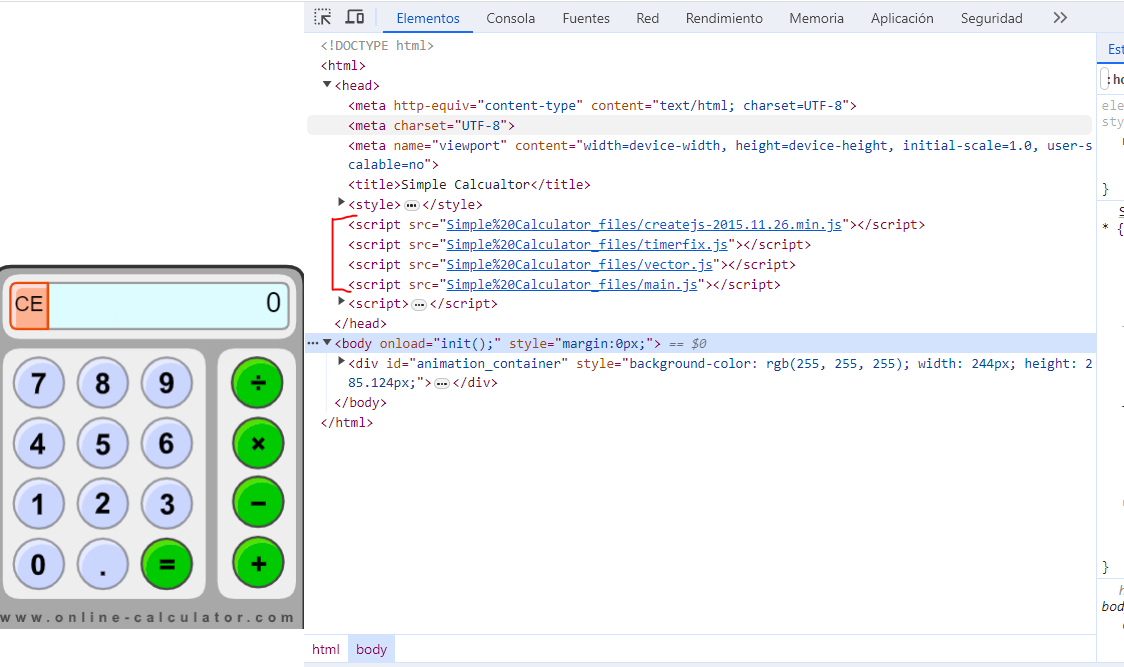The image size is (1124, 667).
Task: Click calculator key 6
Action: coord(166,443)
